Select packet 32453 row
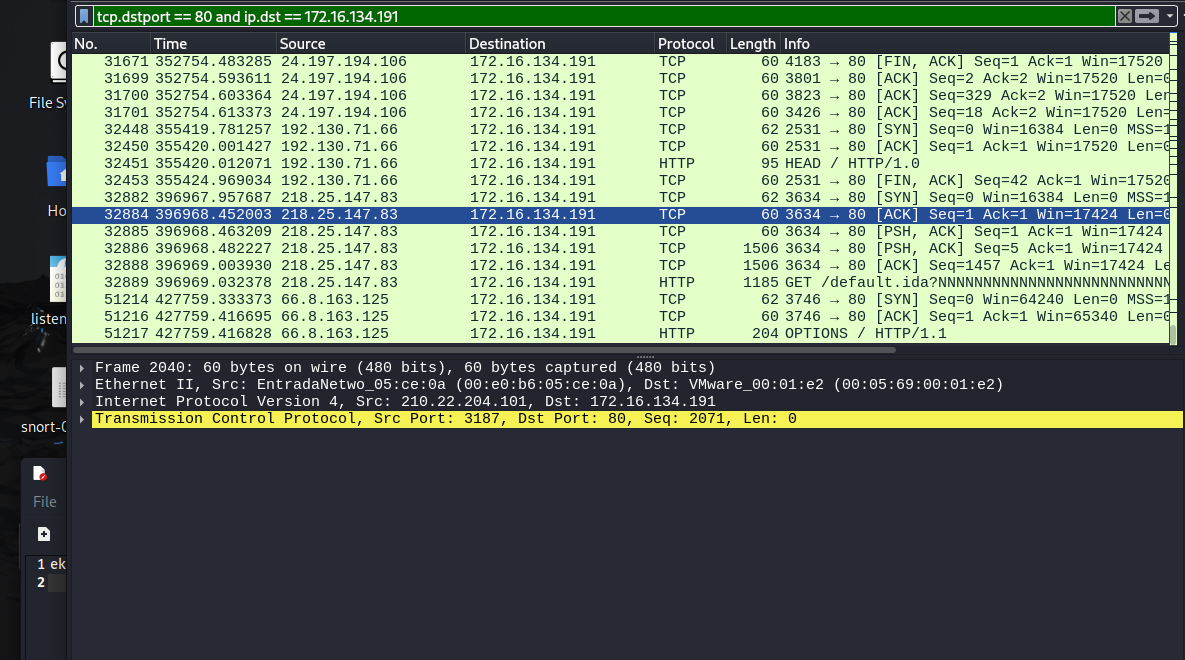This screenshot has height=660, width=1185. [x=620, y=181]
